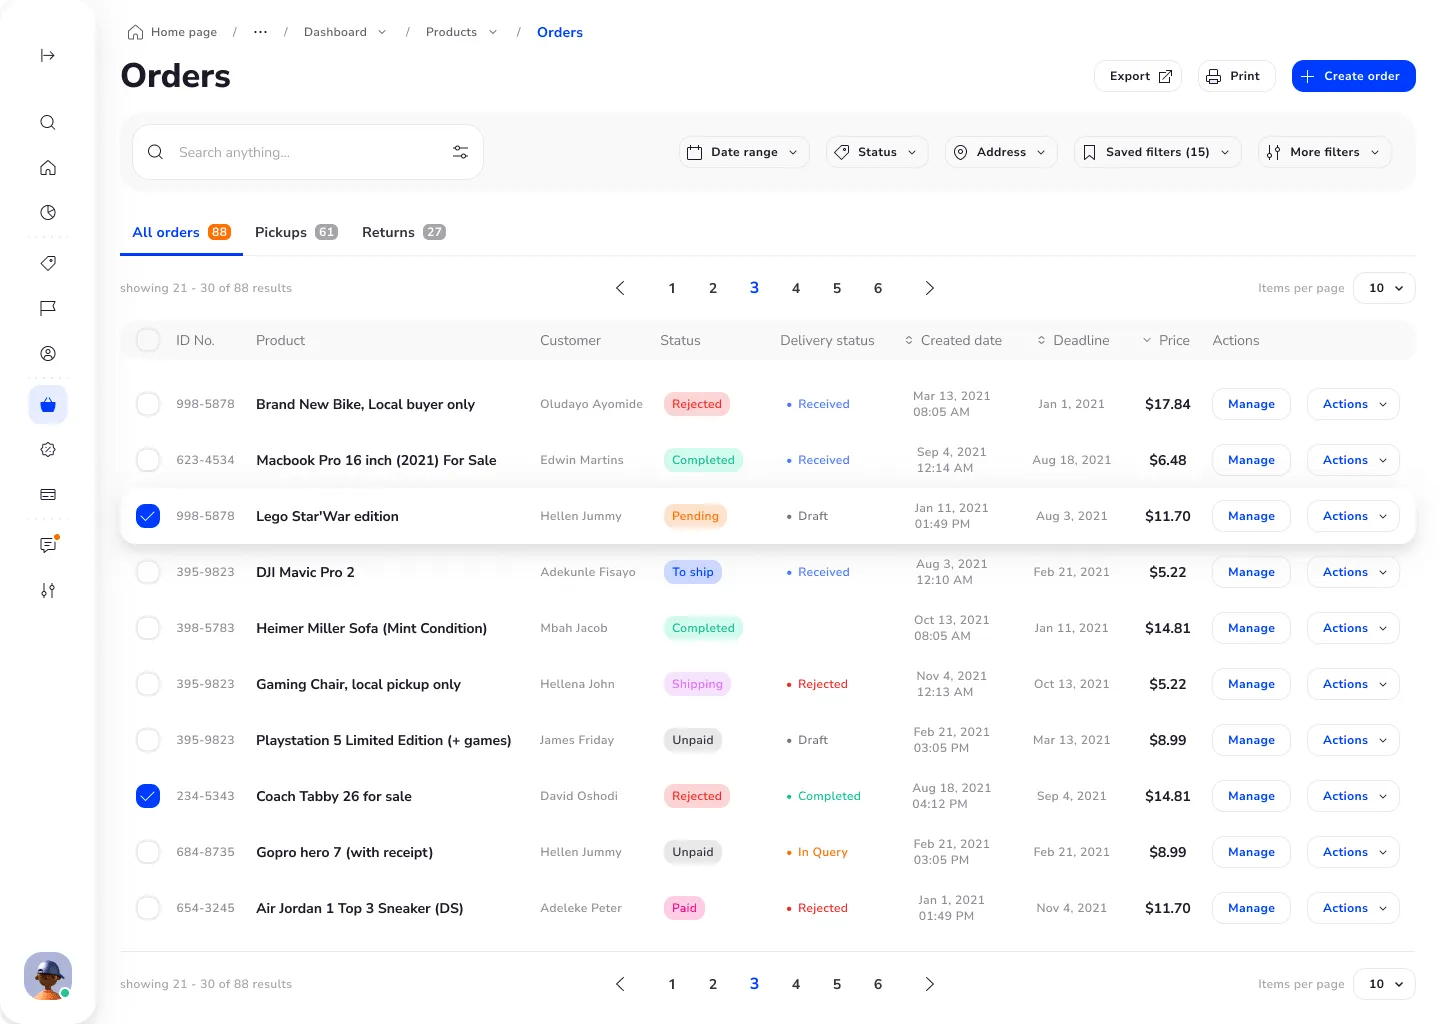Toggle the select-all checkbox in table header

148,340
